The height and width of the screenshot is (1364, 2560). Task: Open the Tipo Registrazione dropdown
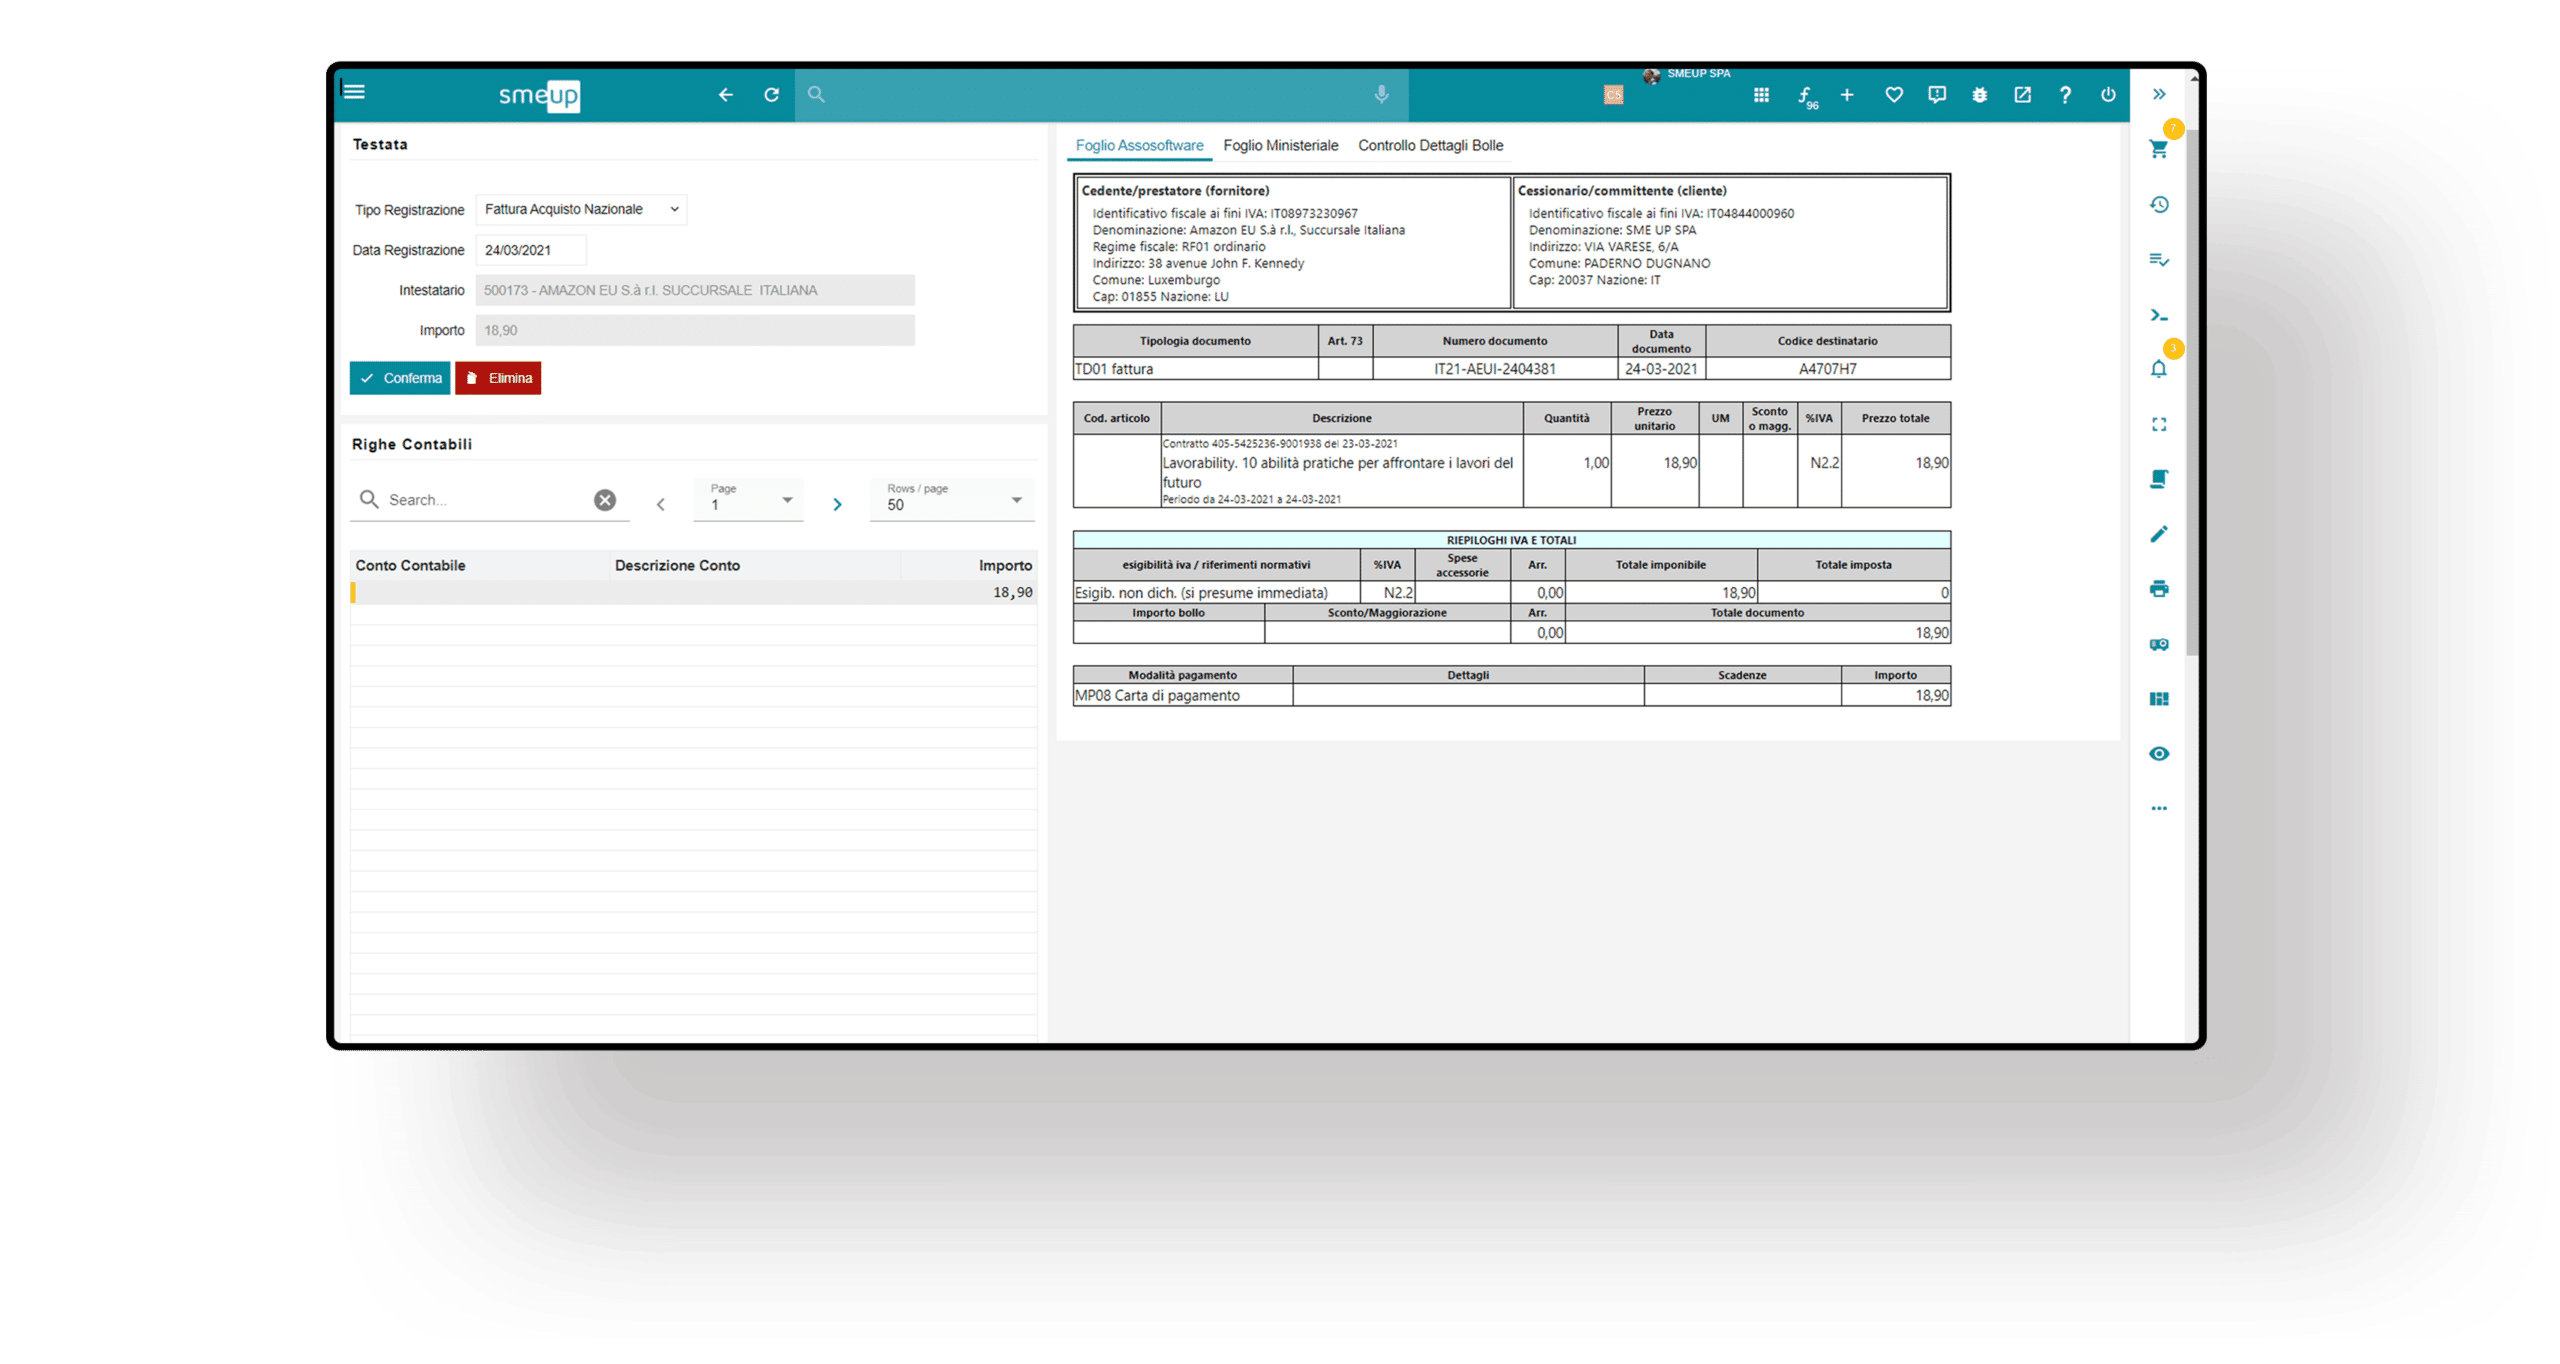581,209
